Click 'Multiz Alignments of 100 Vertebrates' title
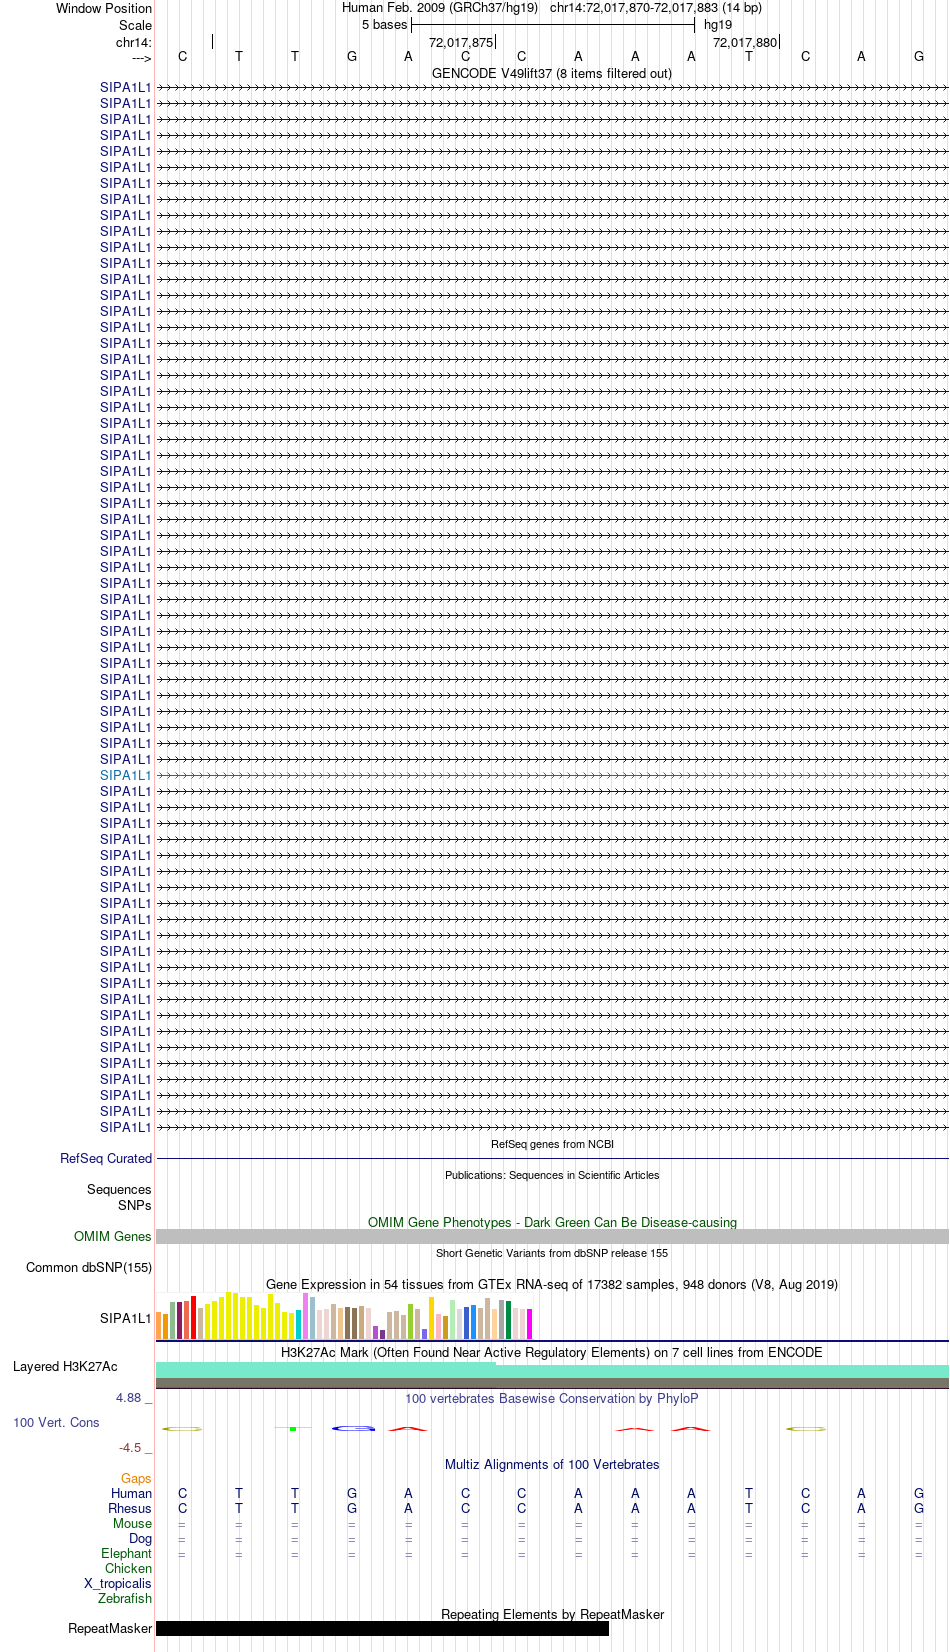Screen dimensions: 950x1652 552,1464
